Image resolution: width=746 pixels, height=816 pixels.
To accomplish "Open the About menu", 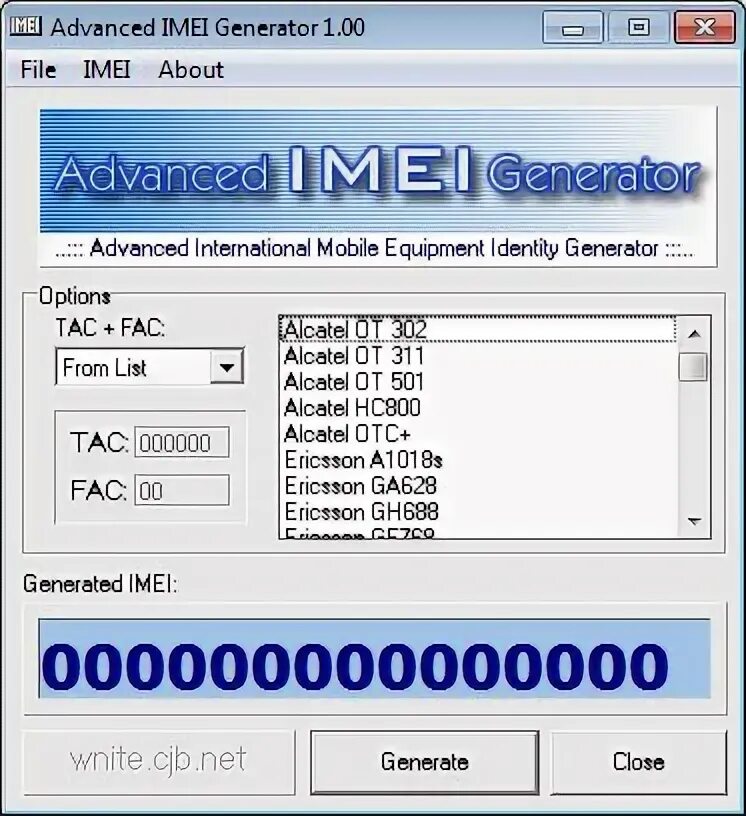I will click(191, 70).
